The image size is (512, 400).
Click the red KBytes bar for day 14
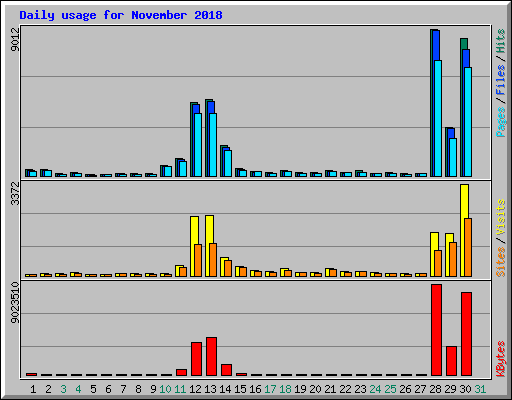(x=226, y=370)
